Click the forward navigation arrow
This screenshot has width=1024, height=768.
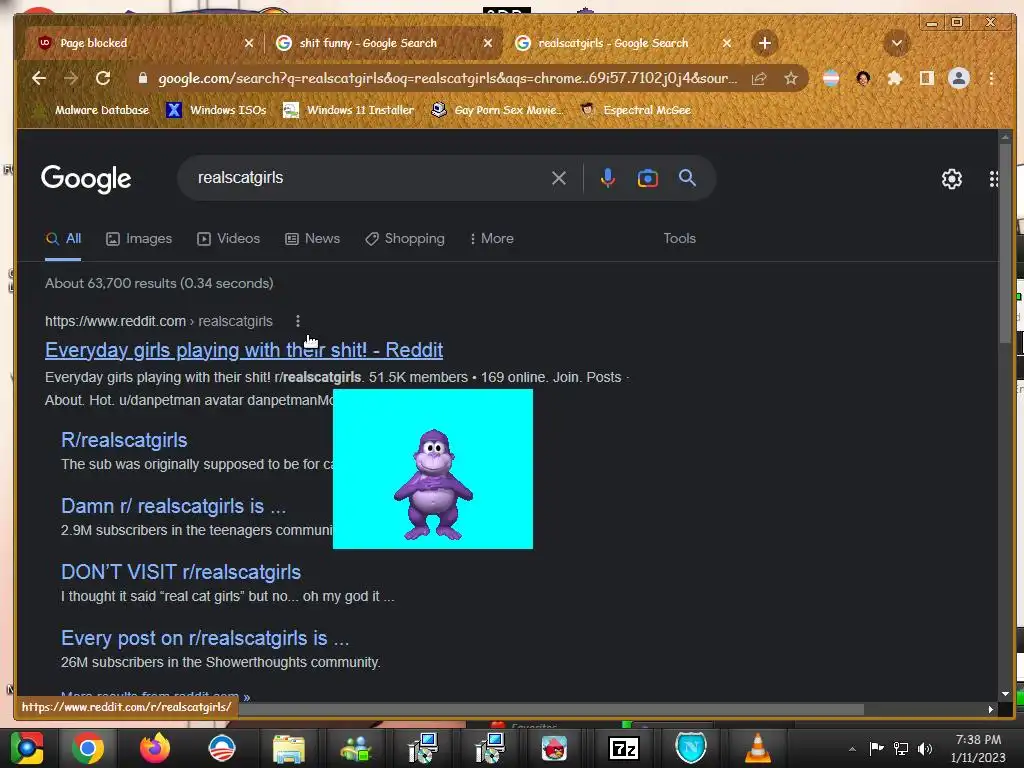point(71,78)
